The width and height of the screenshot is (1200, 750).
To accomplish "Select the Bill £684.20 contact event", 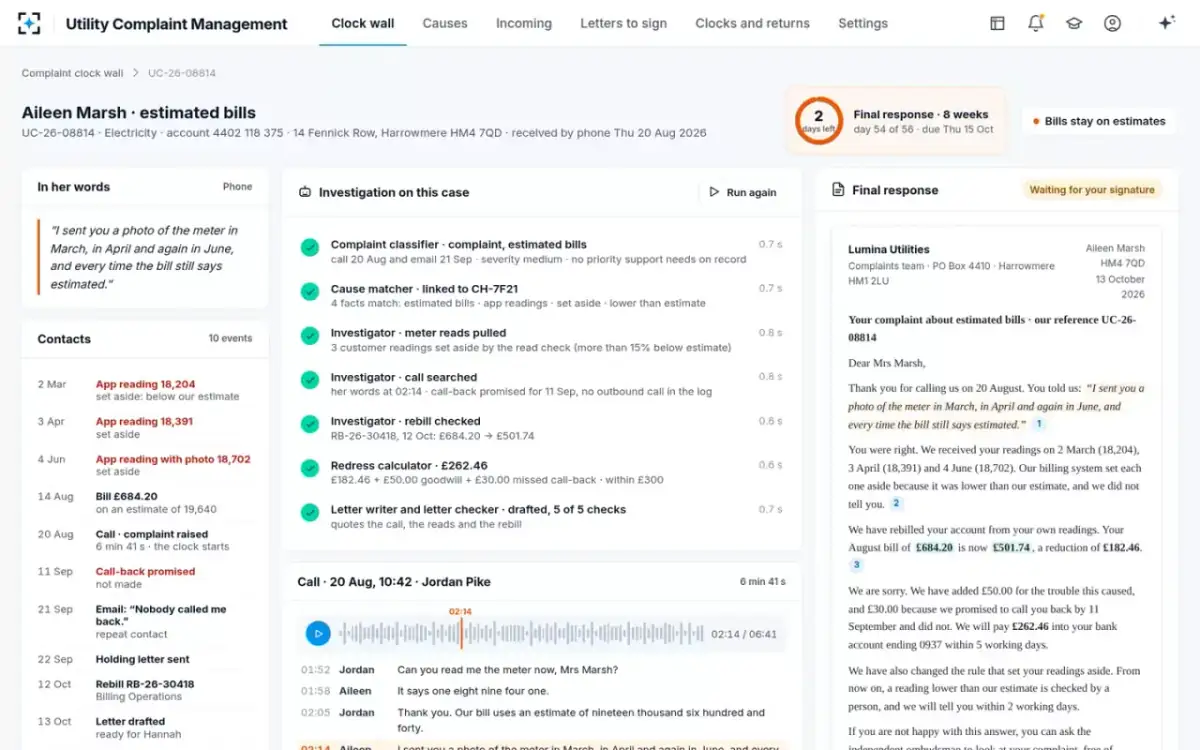I will [145, 502].
